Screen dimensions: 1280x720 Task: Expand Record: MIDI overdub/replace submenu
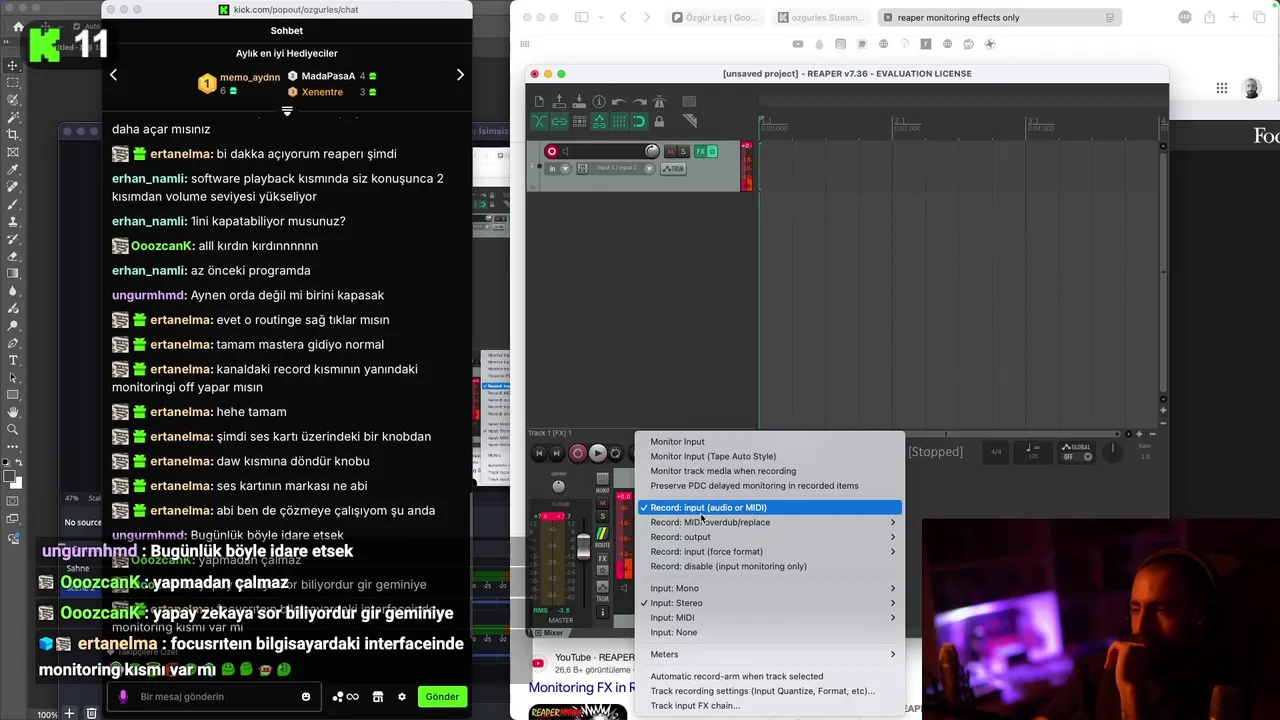click(x=770, y=522)
